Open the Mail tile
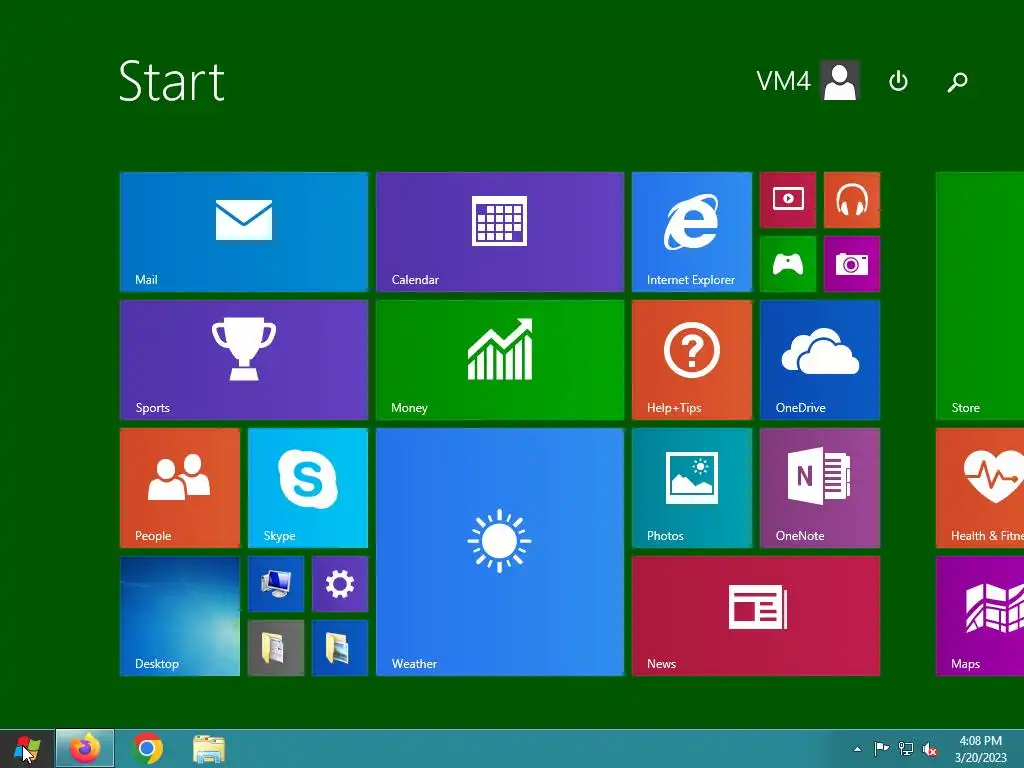The height and width of the screenshot is (768, 1024). (x=244, y=232)
